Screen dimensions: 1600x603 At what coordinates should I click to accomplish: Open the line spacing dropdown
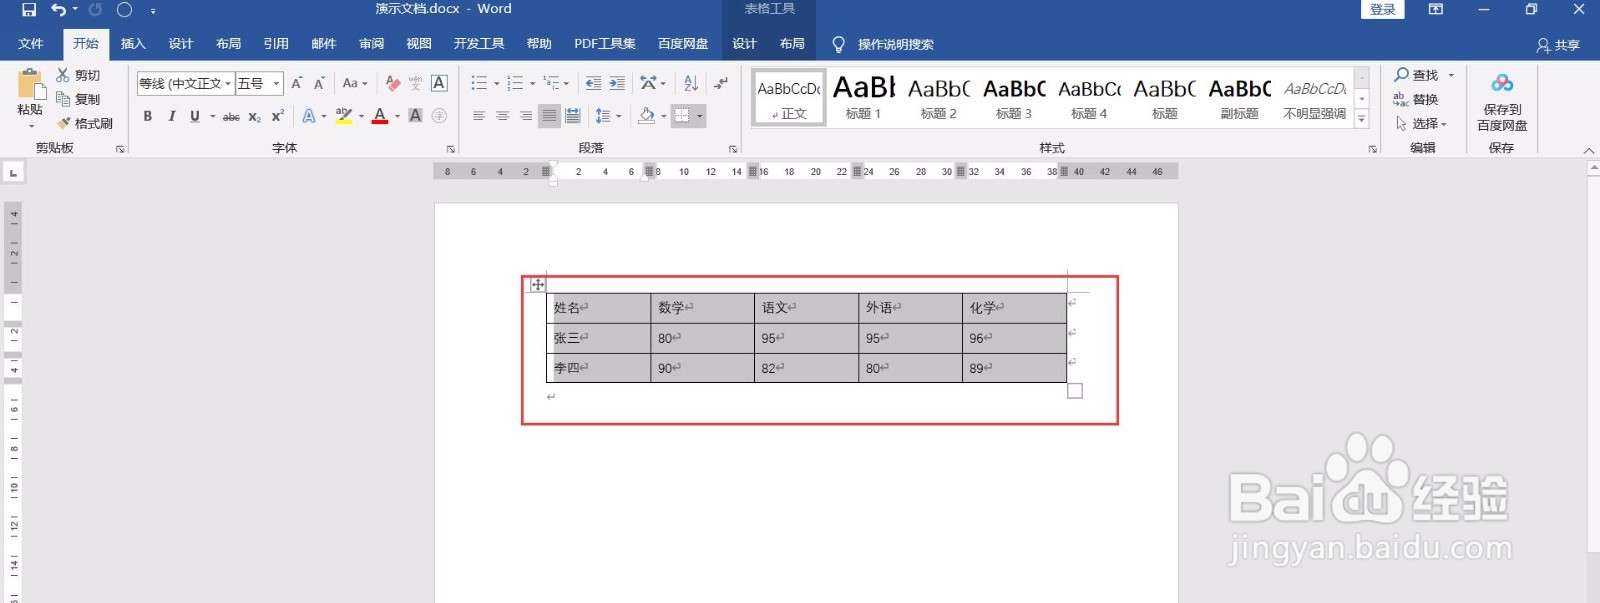(608, 116)
